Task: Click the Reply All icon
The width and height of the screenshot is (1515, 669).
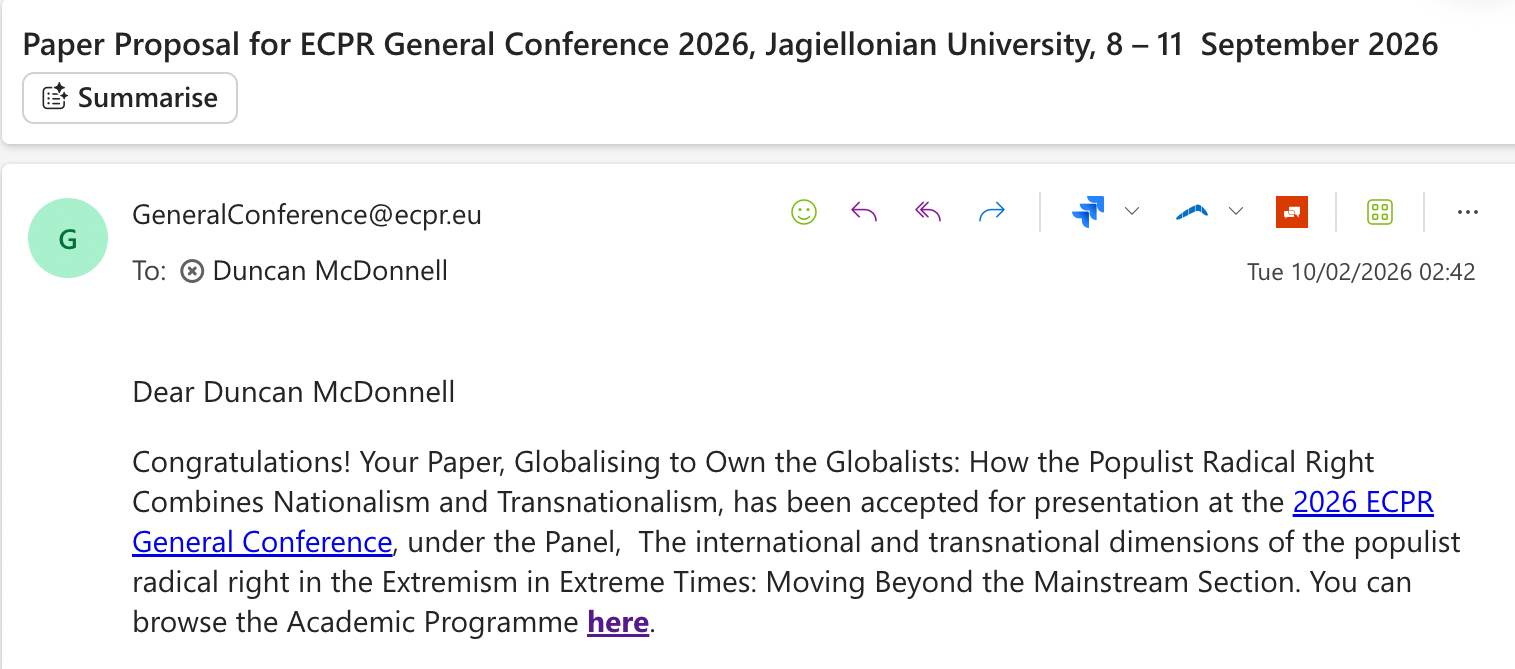Action: [928, 212]
